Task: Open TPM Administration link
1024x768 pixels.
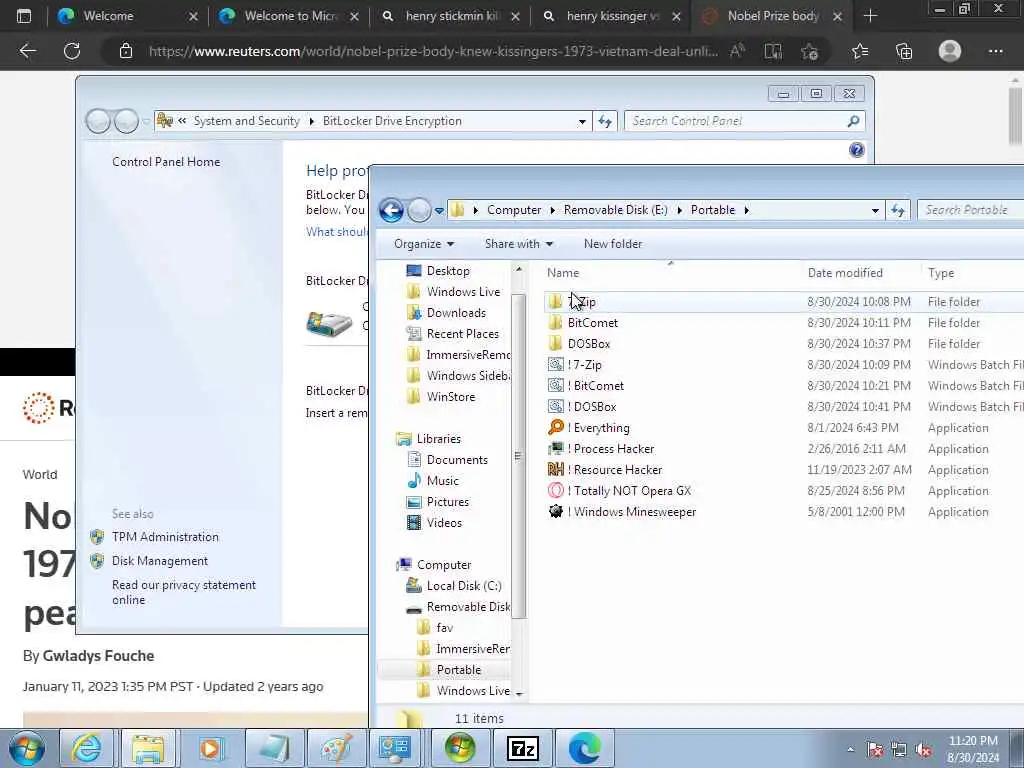Action: pos(165,537)
